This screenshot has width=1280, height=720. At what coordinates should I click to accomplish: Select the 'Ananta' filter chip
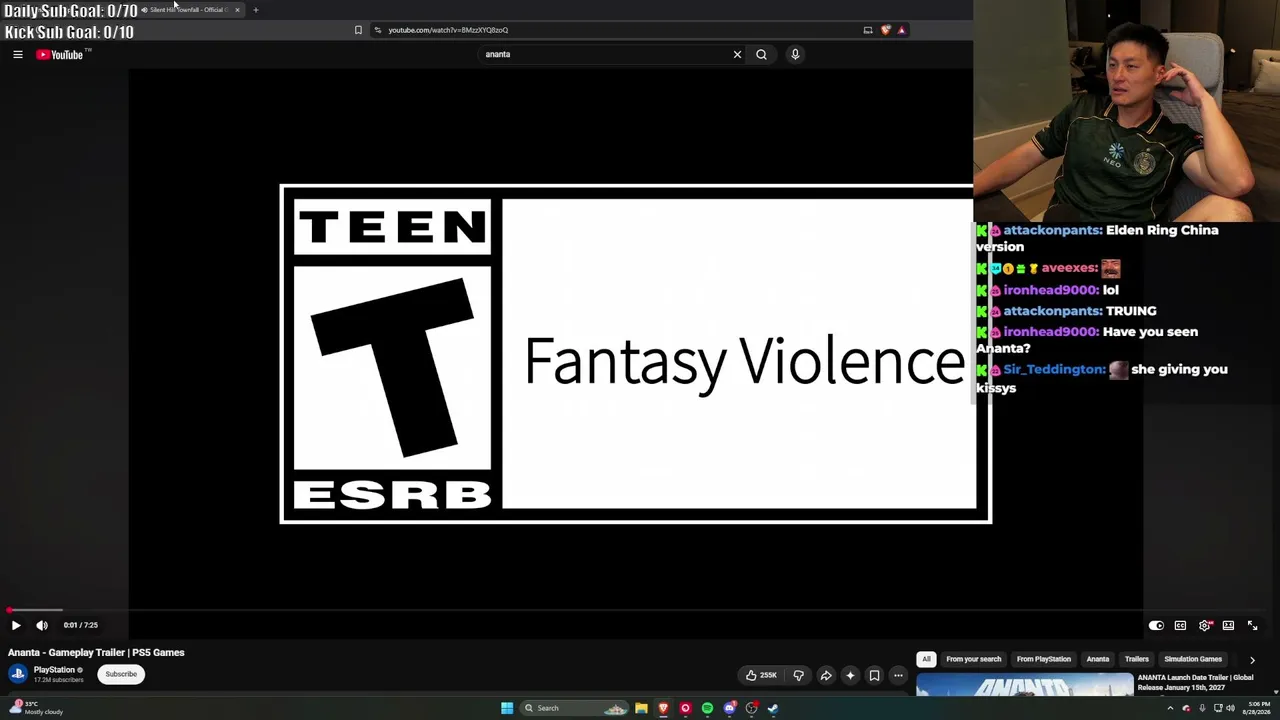(x=1097, y=659)
